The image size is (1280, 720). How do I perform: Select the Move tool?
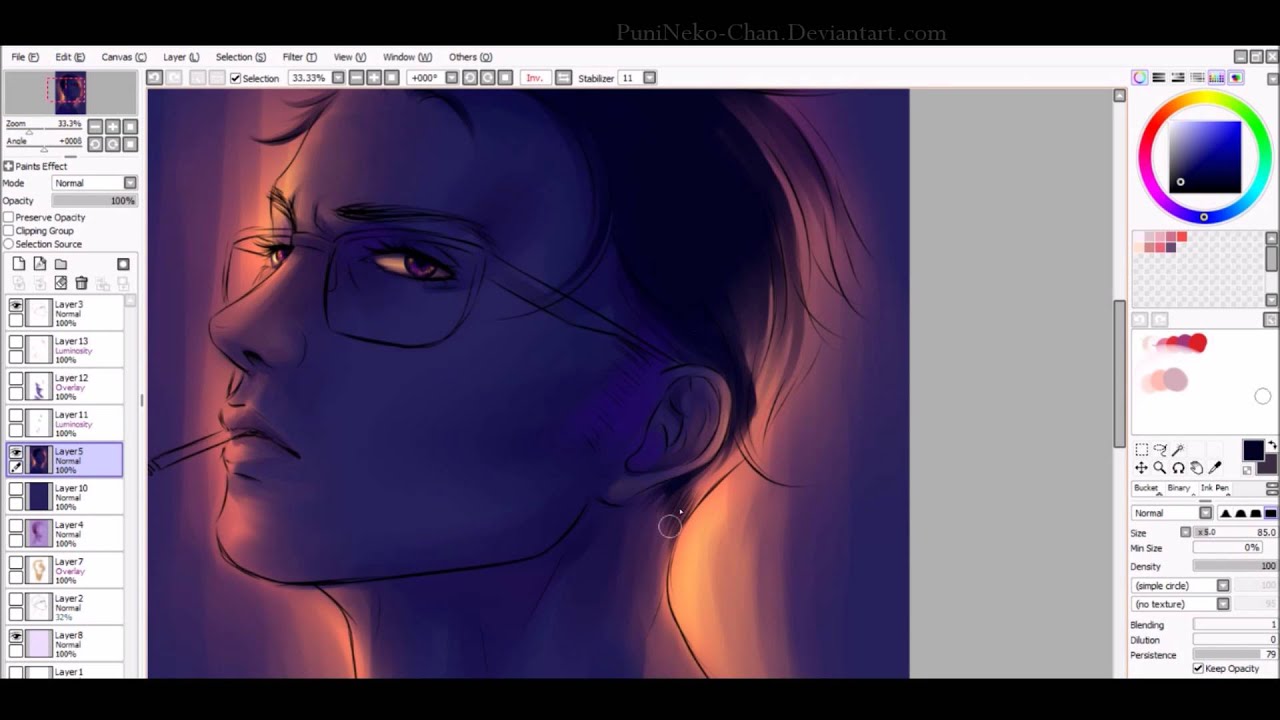click(x=1141, y=468)
